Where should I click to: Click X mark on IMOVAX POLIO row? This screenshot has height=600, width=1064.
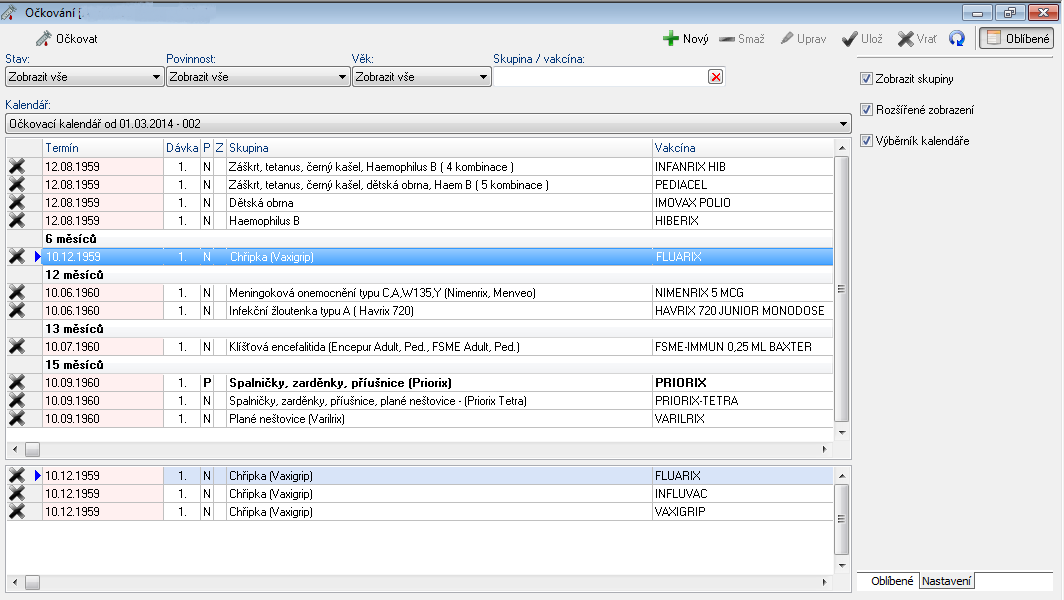click(17, 202)
